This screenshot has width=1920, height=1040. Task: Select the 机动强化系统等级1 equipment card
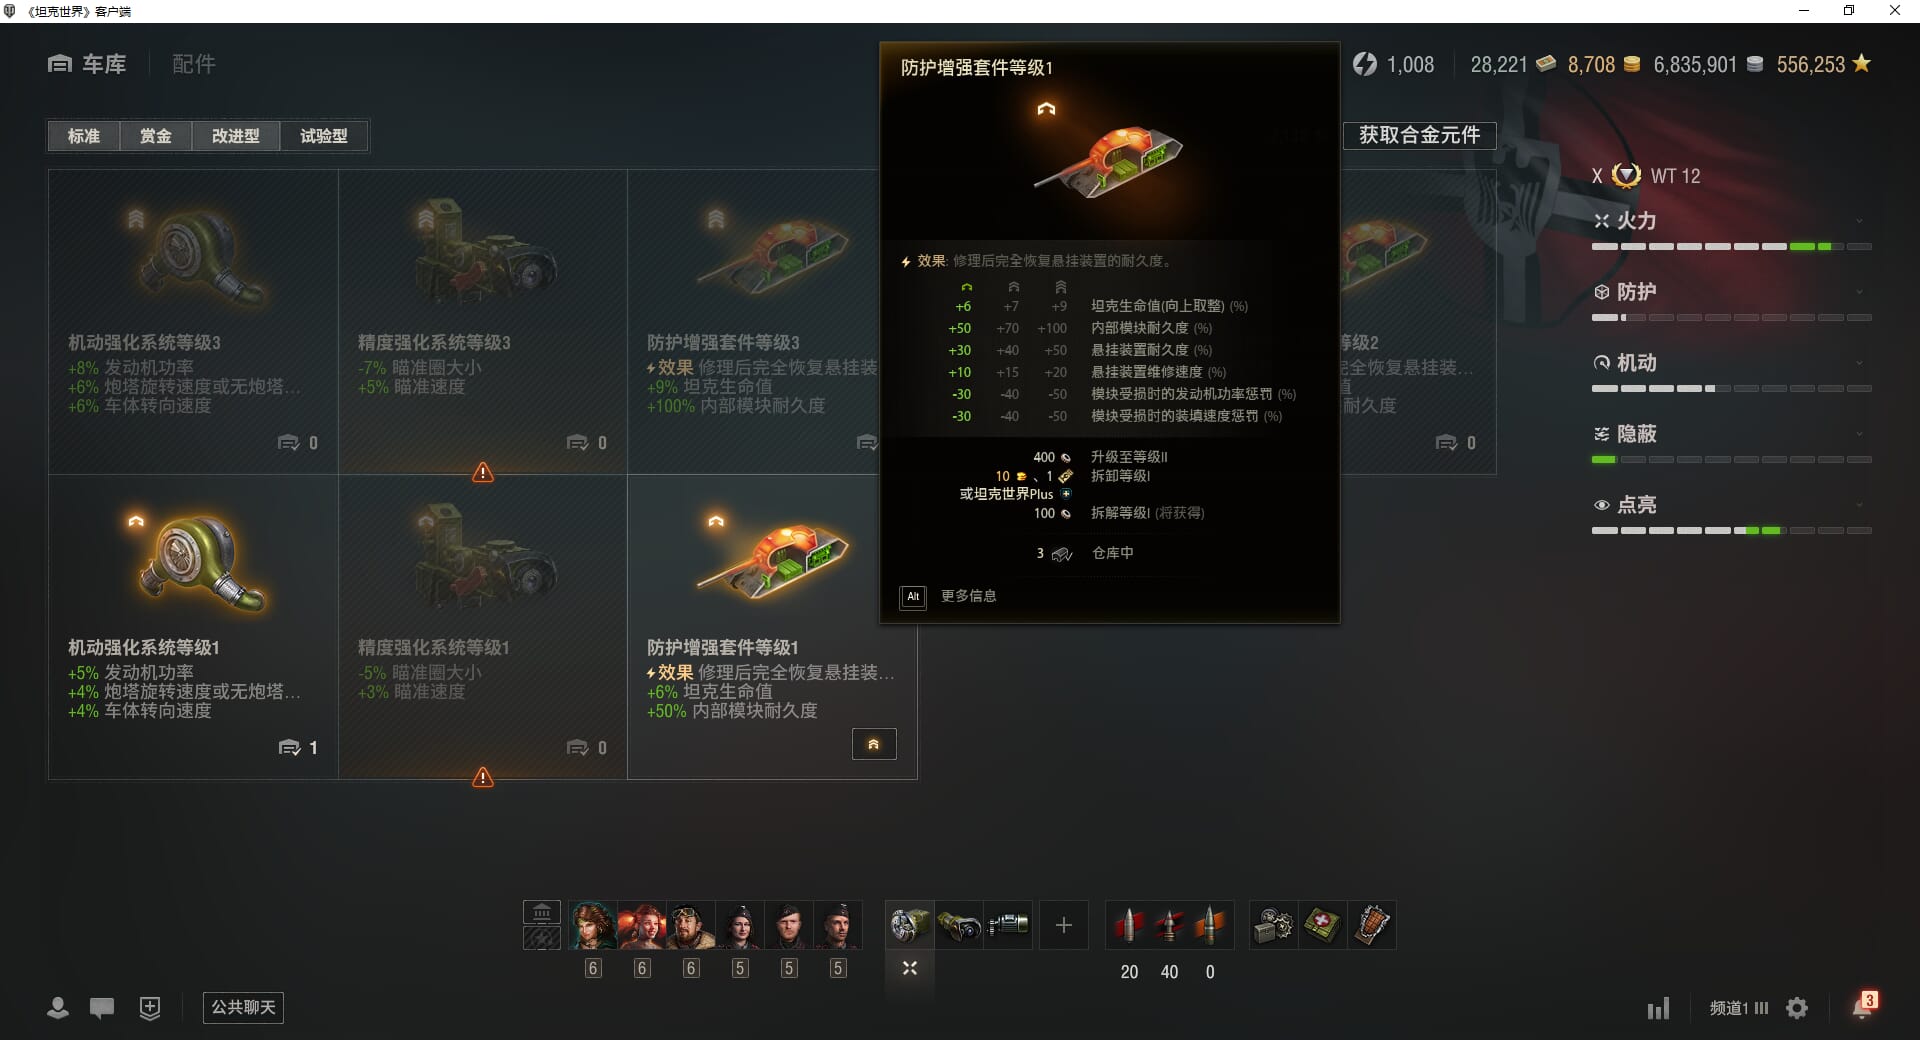(x=193, y=627)
